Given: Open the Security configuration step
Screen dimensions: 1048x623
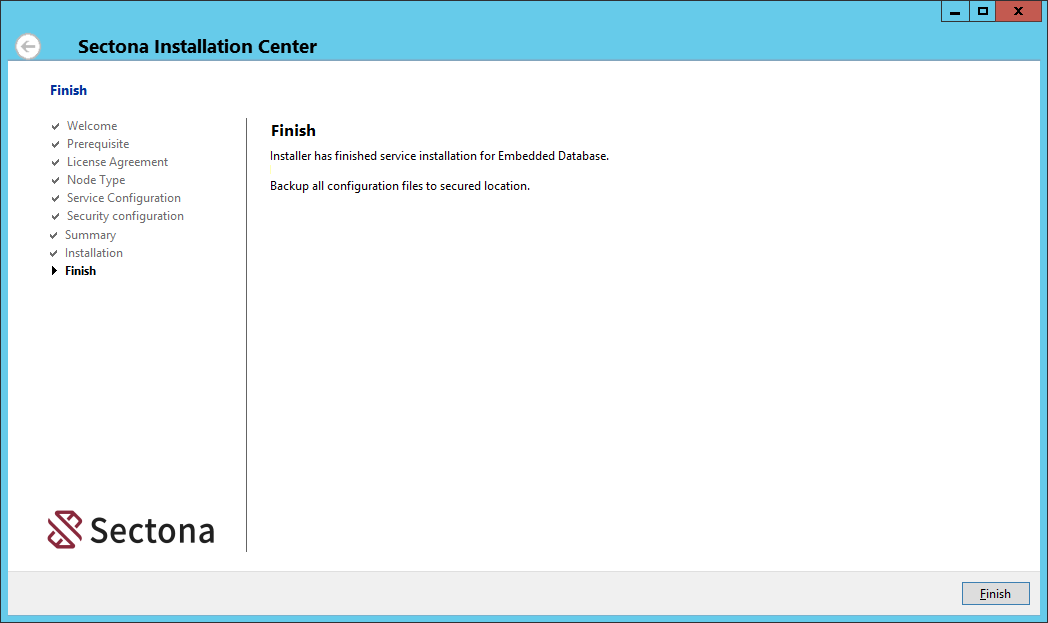Looking at the screenshot, I should click(x=125, y=216).
